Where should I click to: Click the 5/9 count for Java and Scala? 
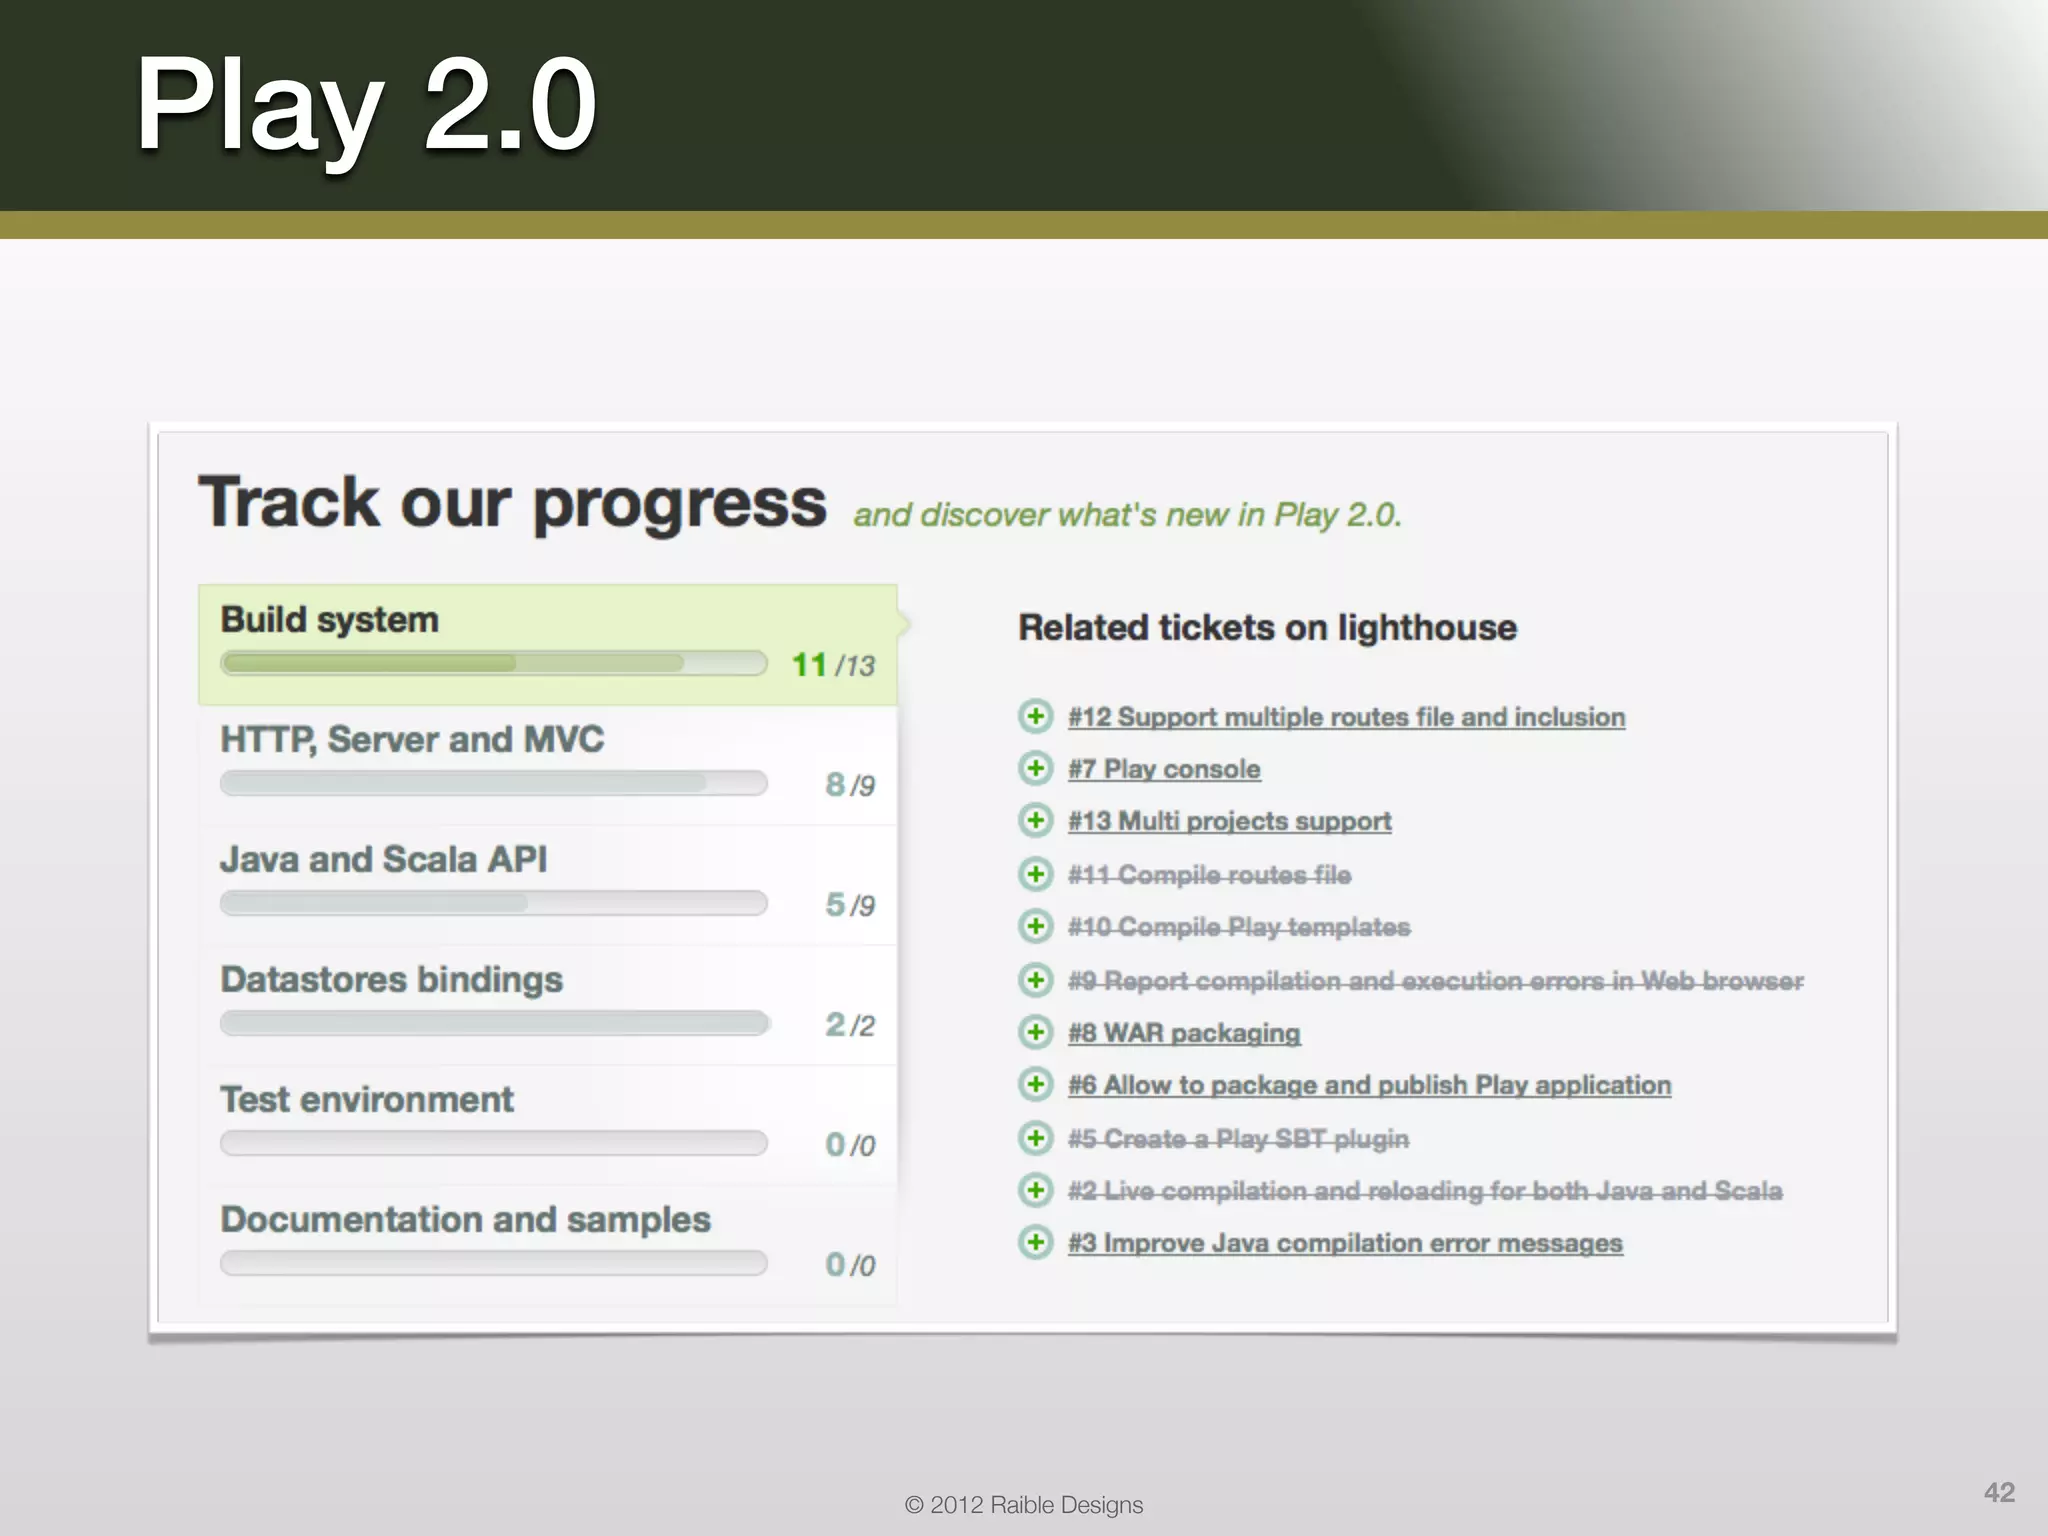click(850, 905)
